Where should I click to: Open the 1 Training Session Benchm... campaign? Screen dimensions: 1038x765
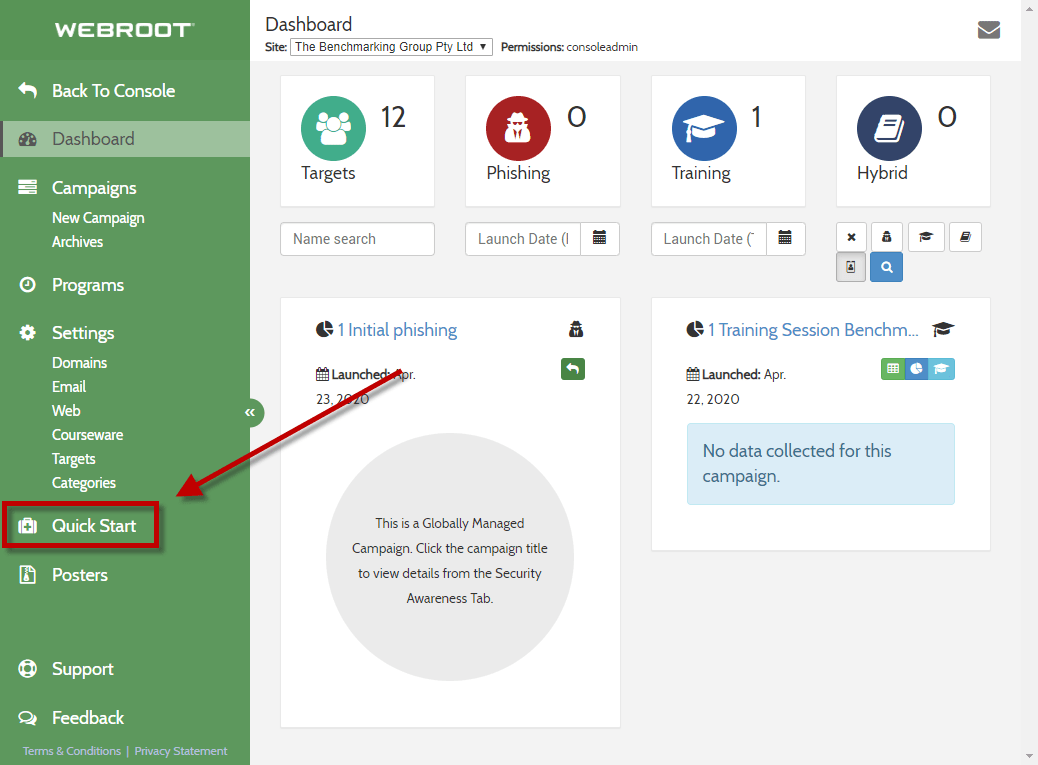813,330
